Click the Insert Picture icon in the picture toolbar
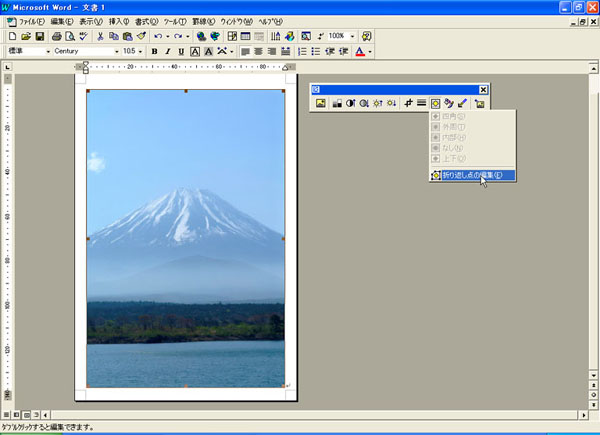Viewport: 600px width, 435px height. (321, 103)
